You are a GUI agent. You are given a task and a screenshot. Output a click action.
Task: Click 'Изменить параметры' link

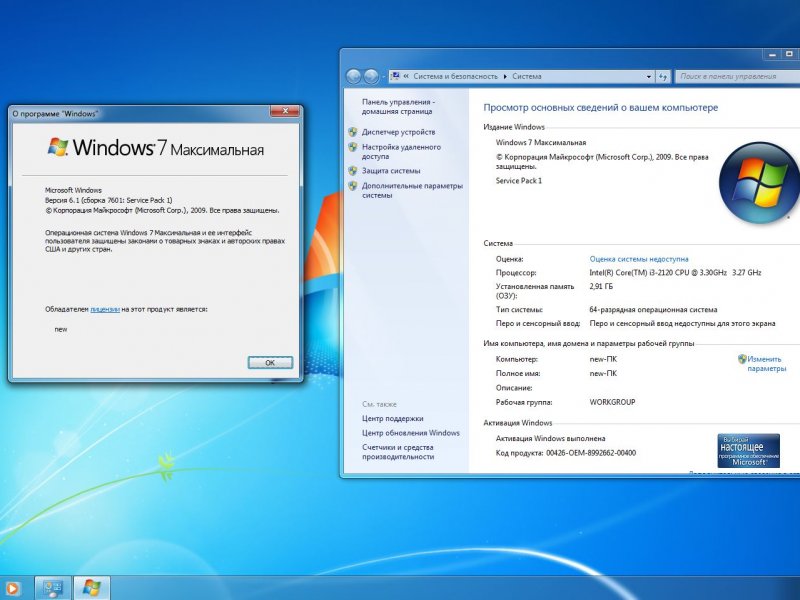point(766,364)
